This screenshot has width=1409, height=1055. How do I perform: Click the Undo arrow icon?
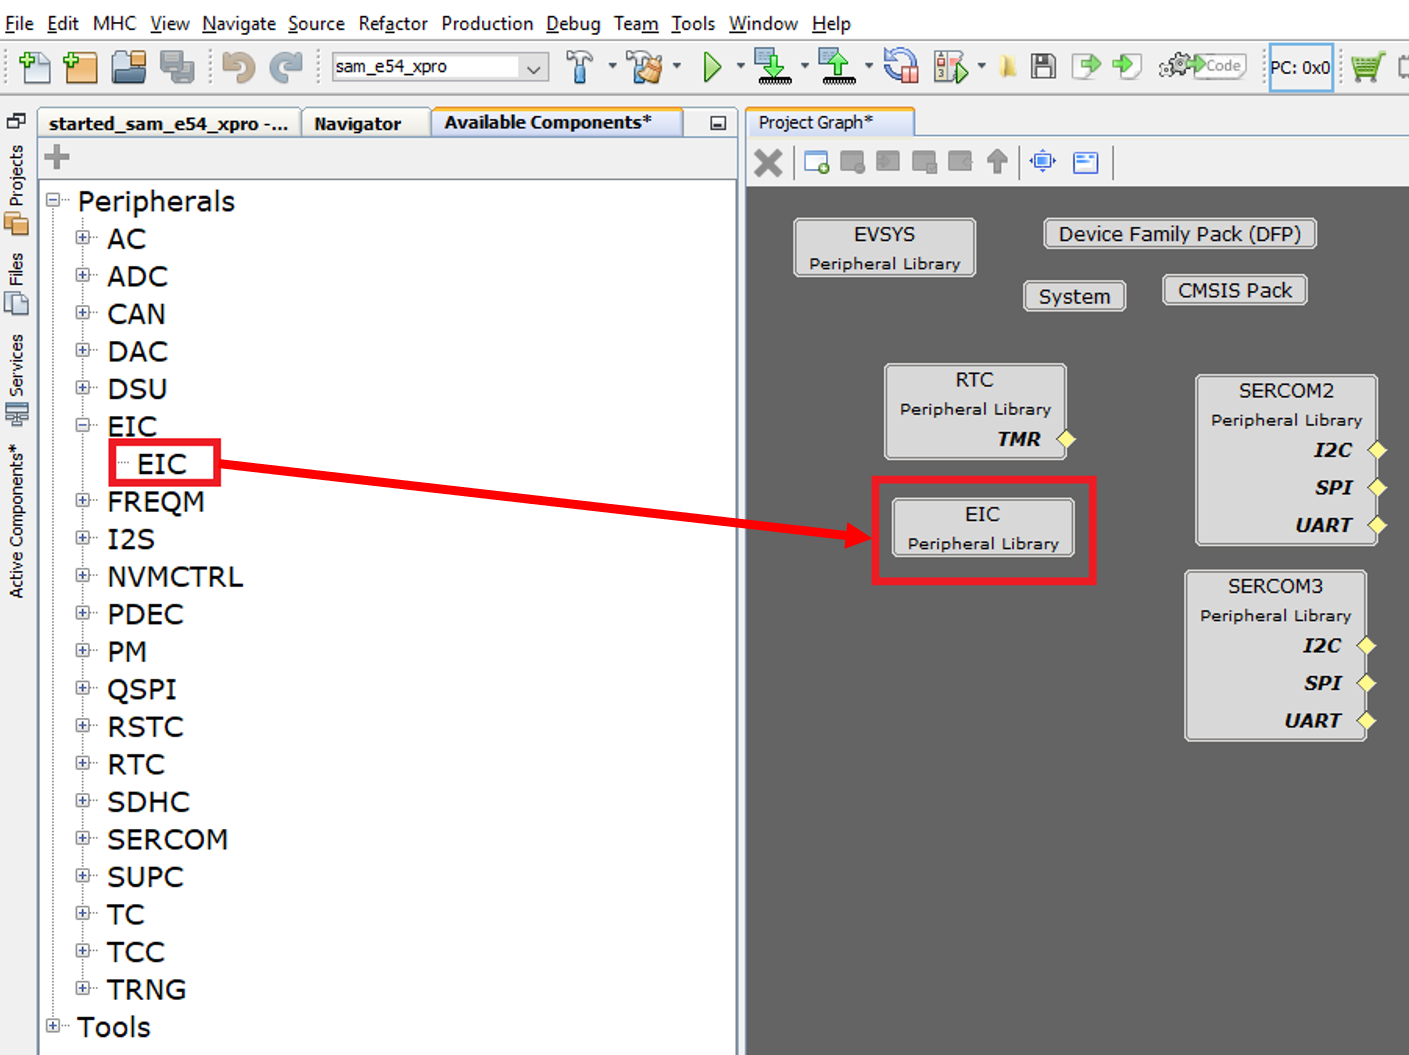pyautogui.click(x=238, y=67)
